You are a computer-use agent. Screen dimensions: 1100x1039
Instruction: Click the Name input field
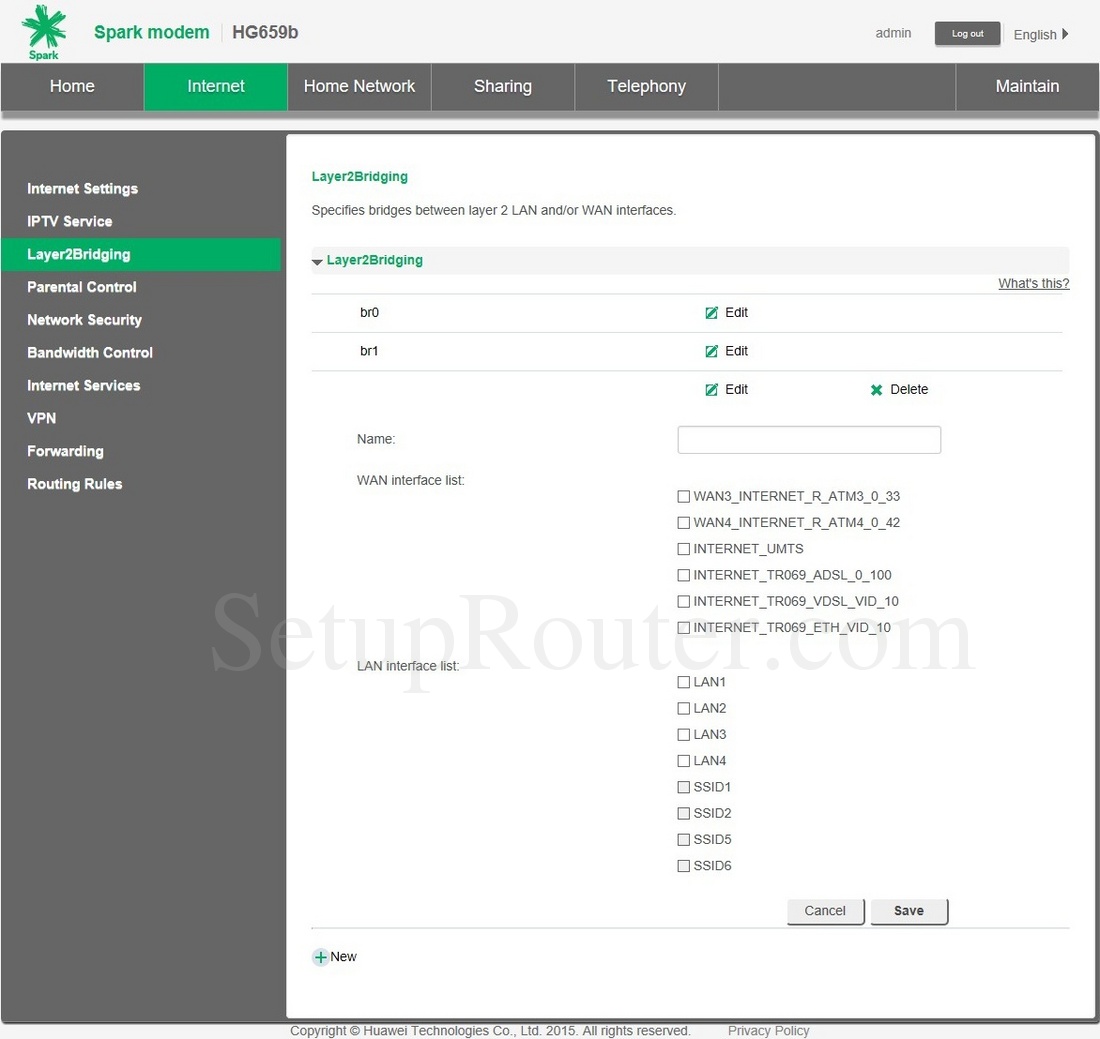[809, 440]
